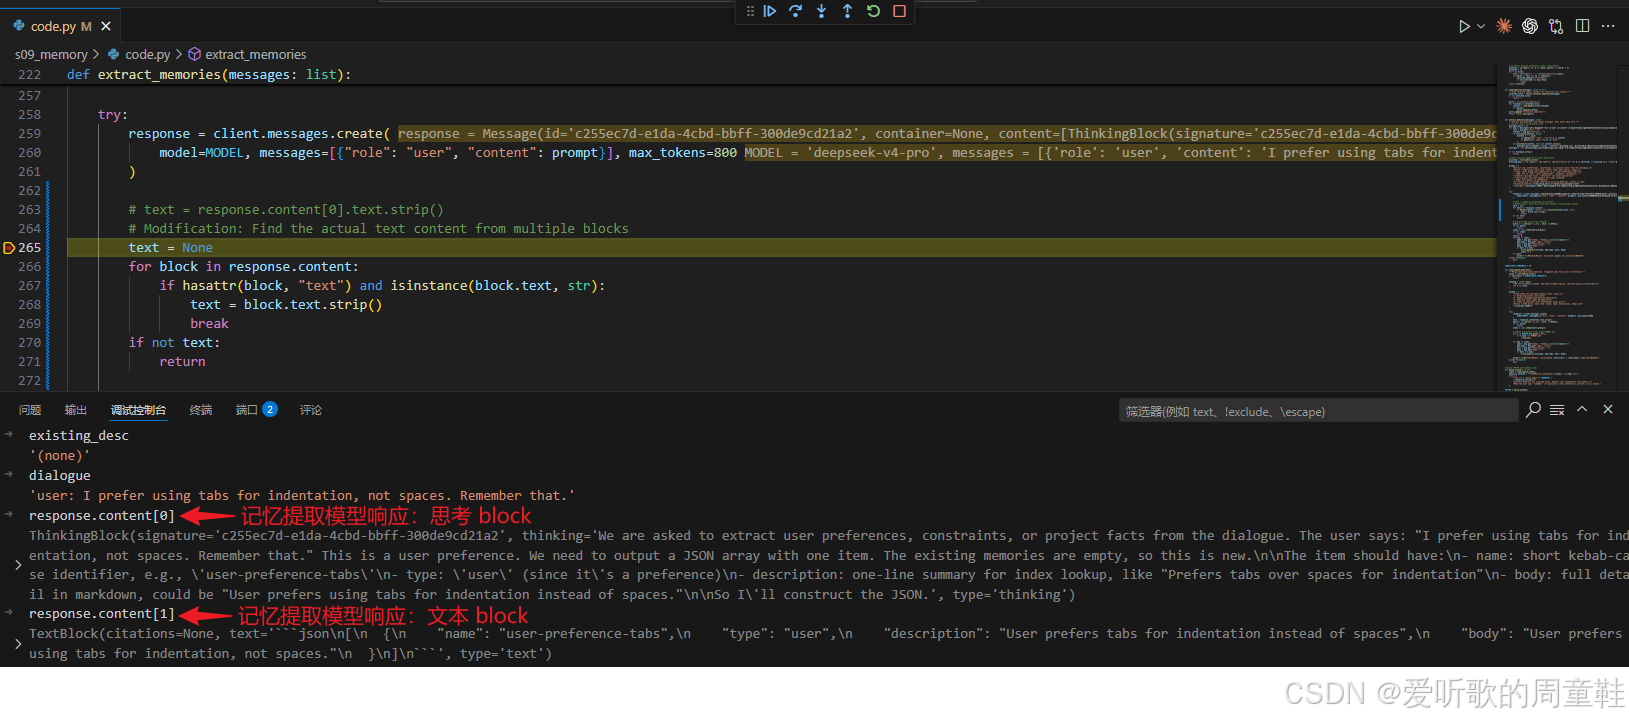1629x721 pixels.
Task: Click the existing_desc console input
Action: coord(79,436)
